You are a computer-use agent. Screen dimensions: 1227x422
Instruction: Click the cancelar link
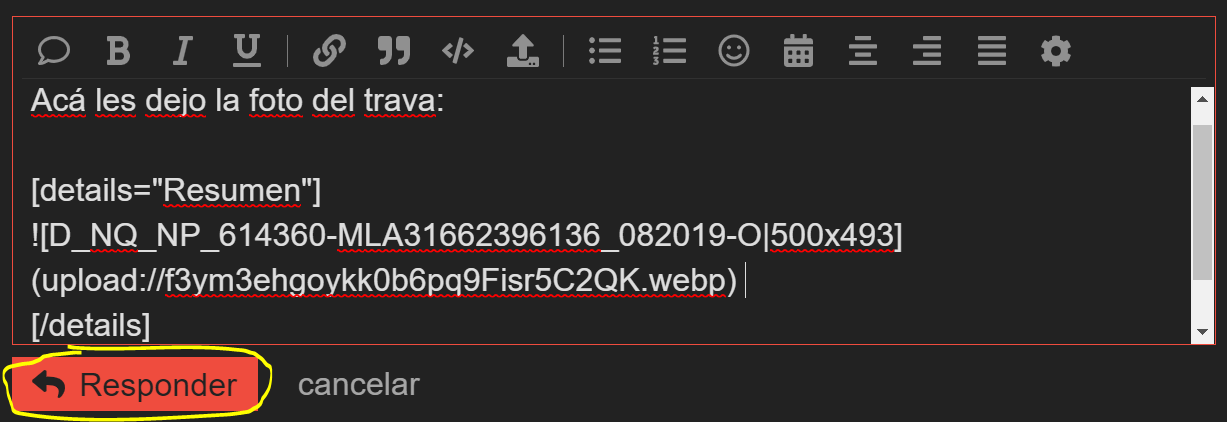359,385
